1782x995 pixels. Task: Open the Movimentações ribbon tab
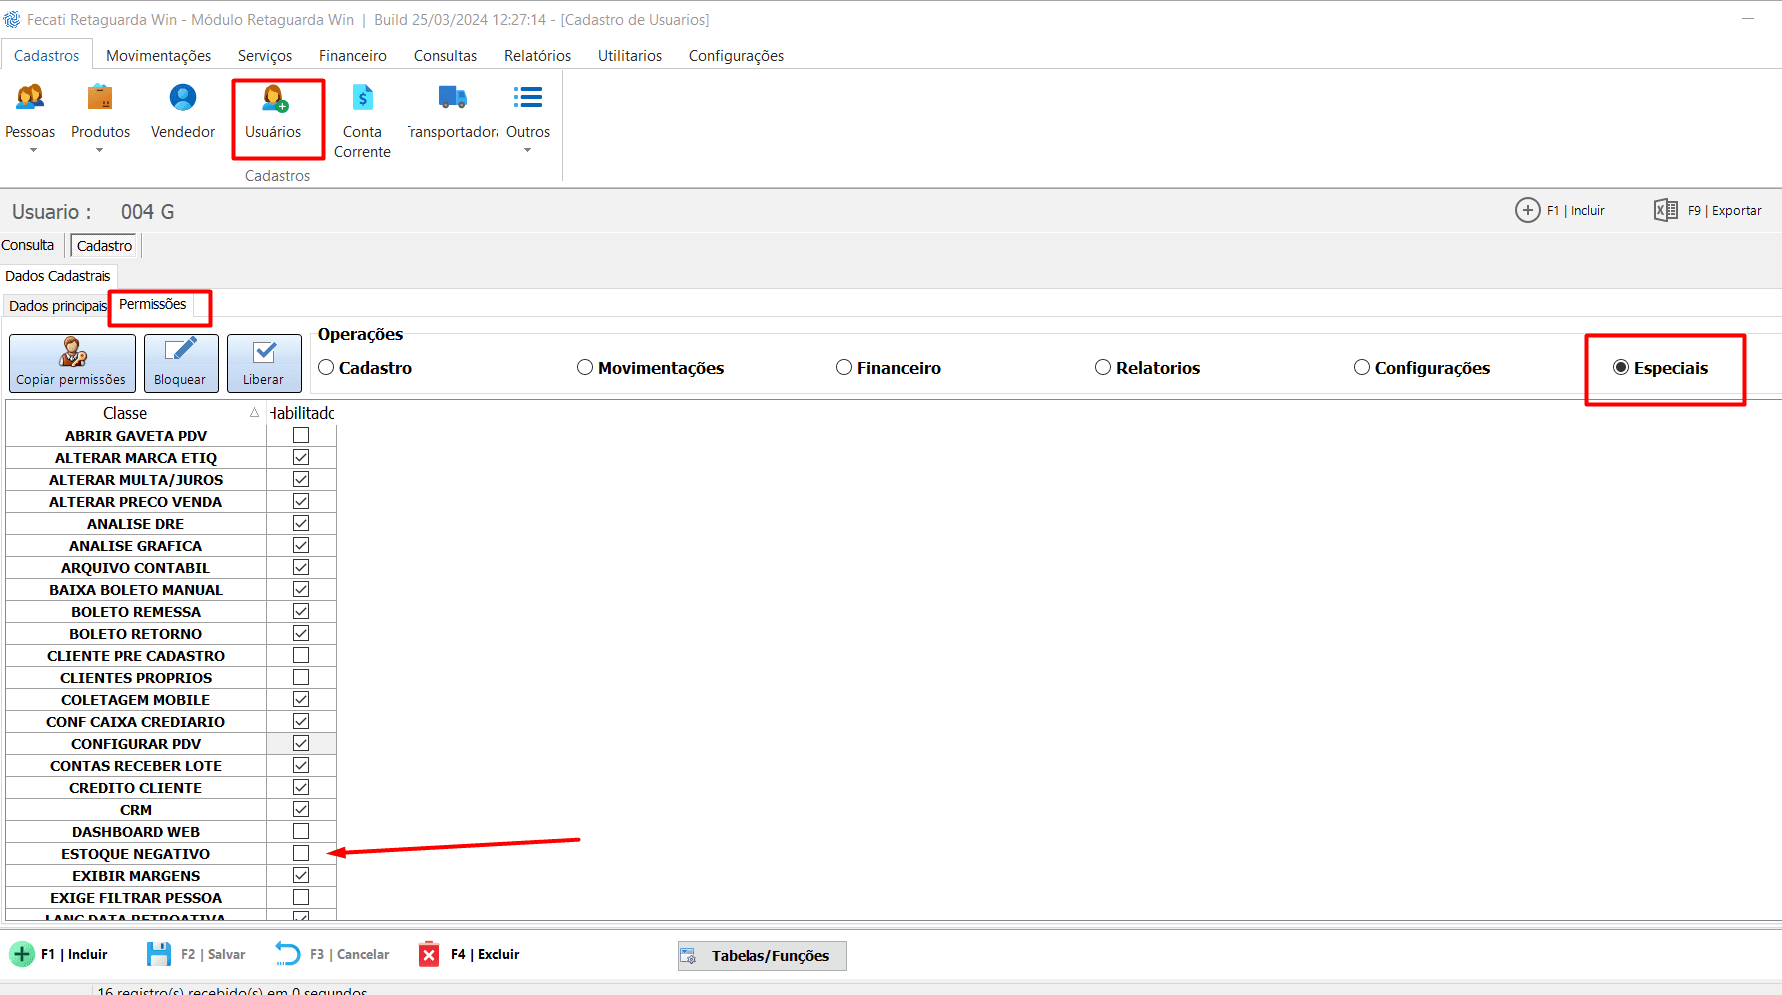158,56
